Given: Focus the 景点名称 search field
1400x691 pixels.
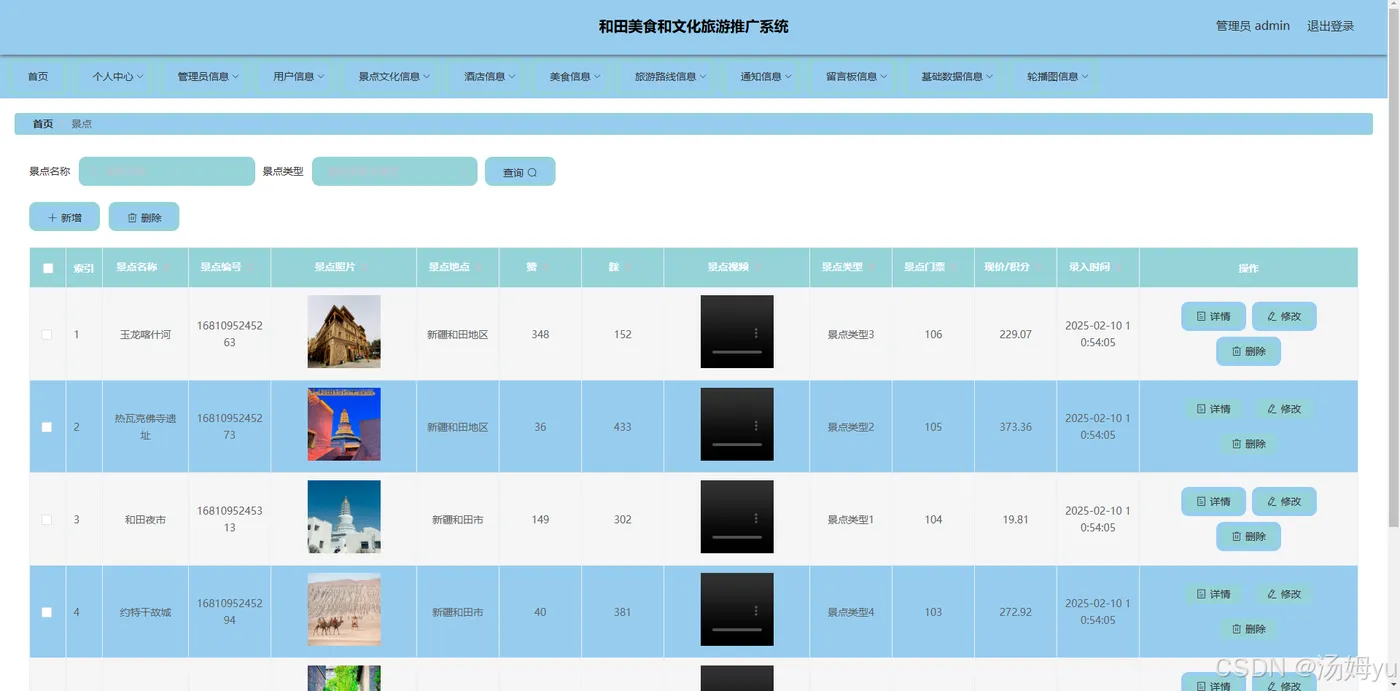Looking at the screenshot, I should click(167, 171).
